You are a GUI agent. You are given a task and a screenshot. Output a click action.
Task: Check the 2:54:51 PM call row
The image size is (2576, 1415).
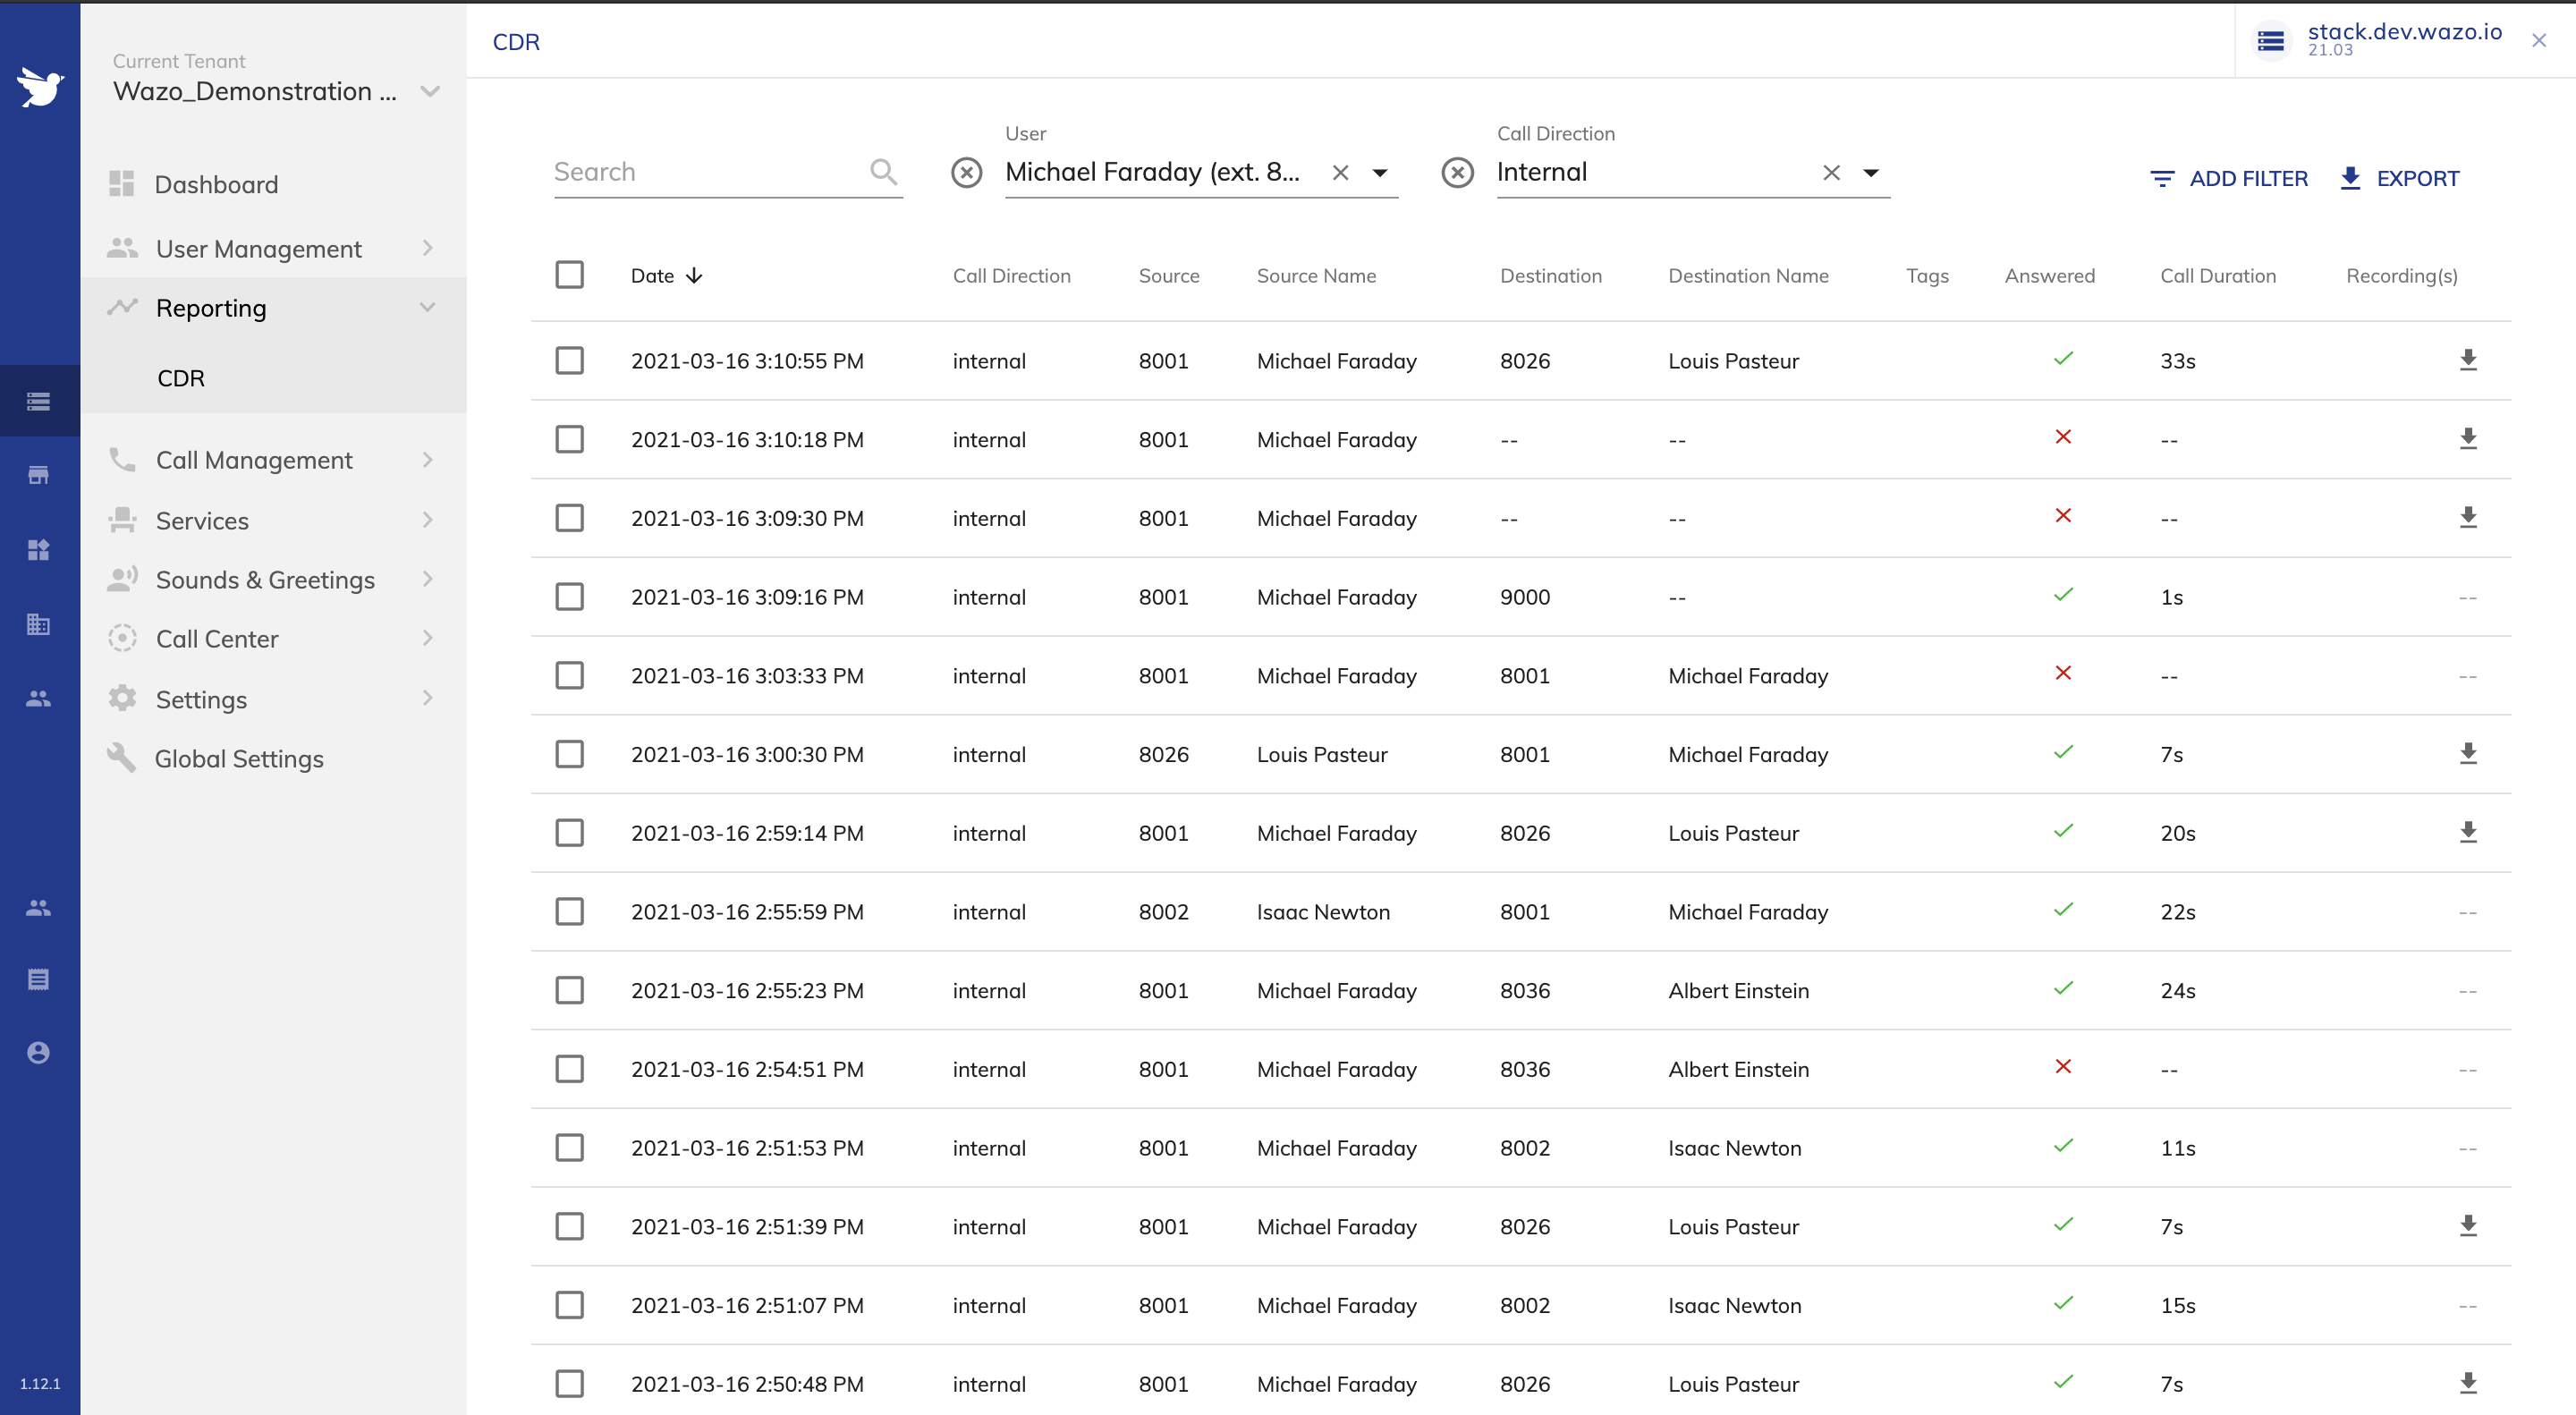569,1069
